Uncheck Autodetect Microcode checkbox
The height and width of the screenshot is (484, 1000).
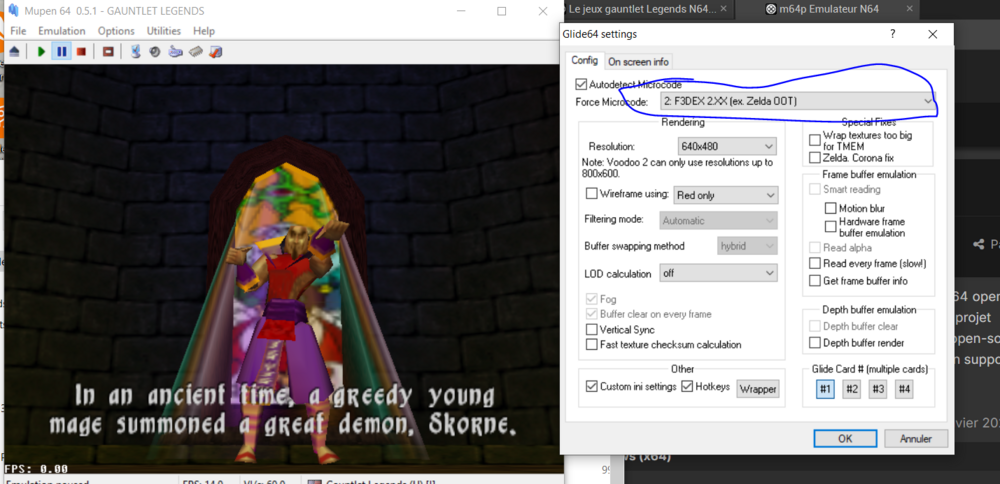(582, 85)
